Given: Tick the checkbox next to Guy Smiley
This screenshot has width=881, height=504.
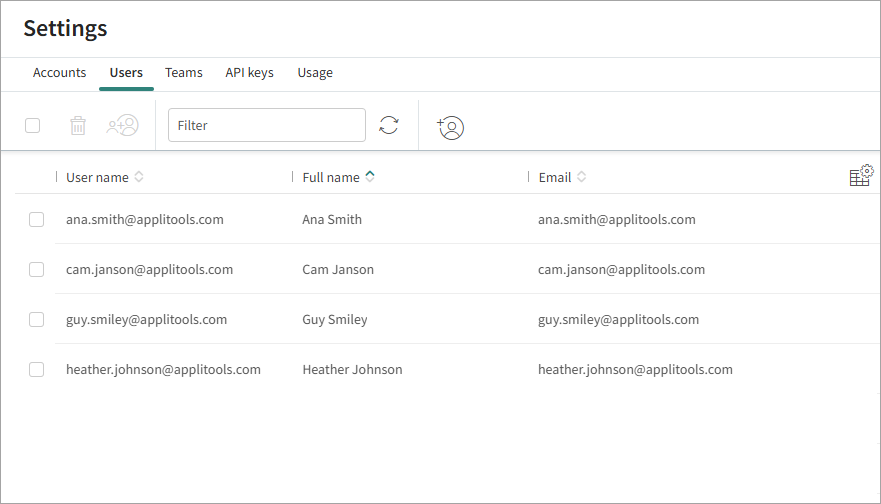Looking at the screenshot, I should [37, 320].
